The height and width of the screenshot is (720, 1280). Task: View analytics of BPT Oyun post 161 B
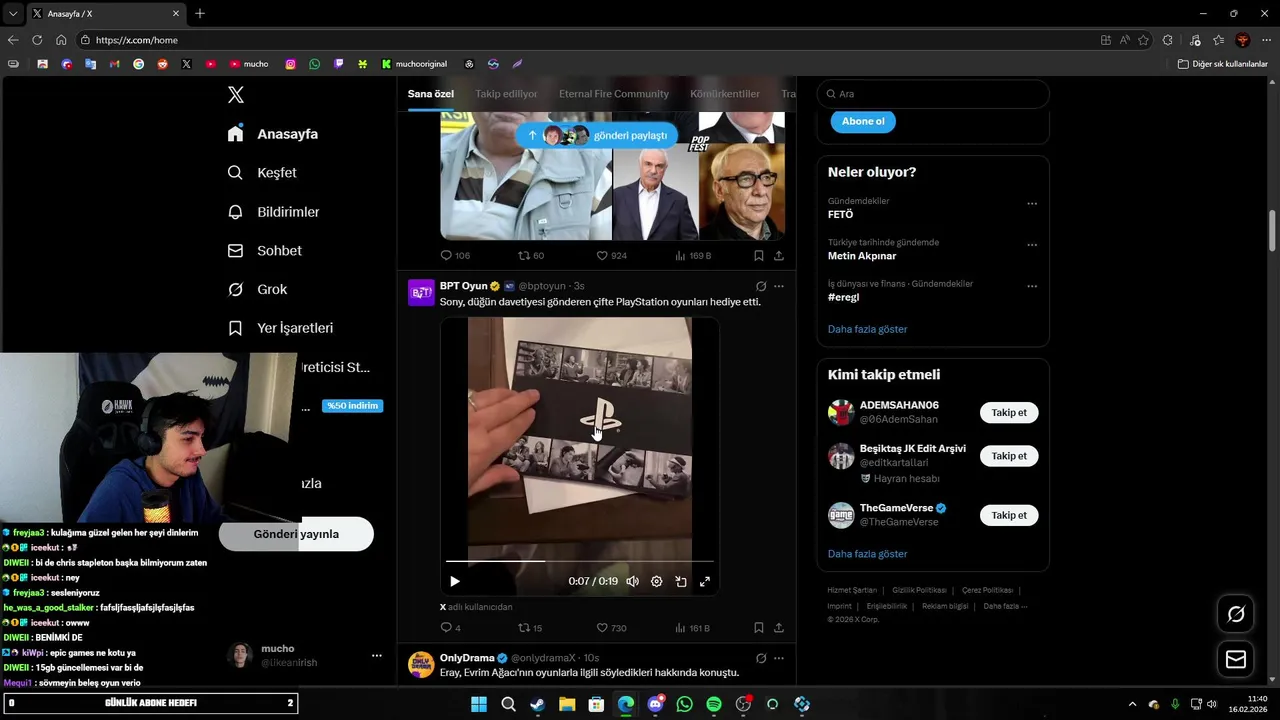[692, 628]
